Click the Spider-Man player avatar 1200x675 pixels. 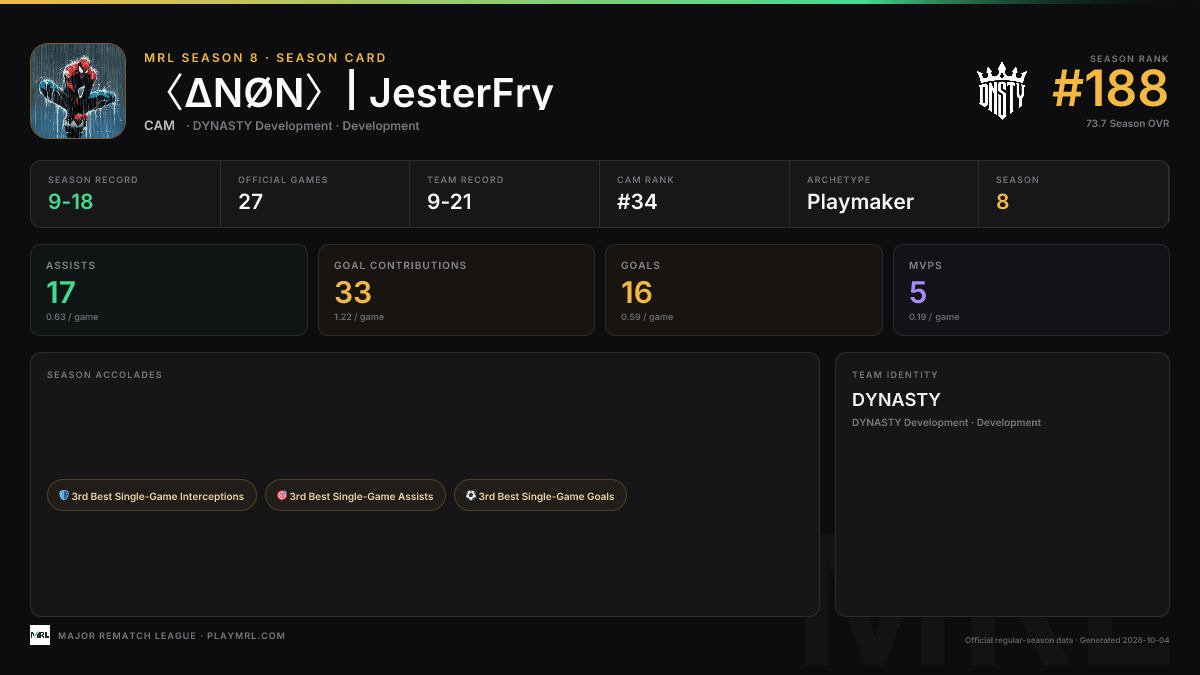78,91
